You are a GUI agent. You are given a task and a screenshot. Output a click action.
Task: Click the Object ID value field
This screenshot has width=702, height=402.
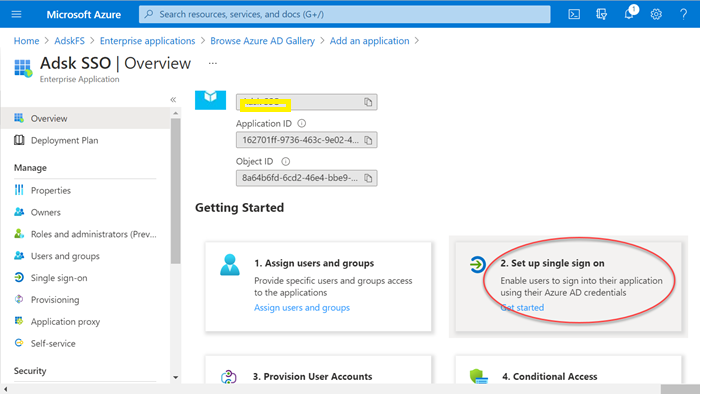(x=306, y=178)
